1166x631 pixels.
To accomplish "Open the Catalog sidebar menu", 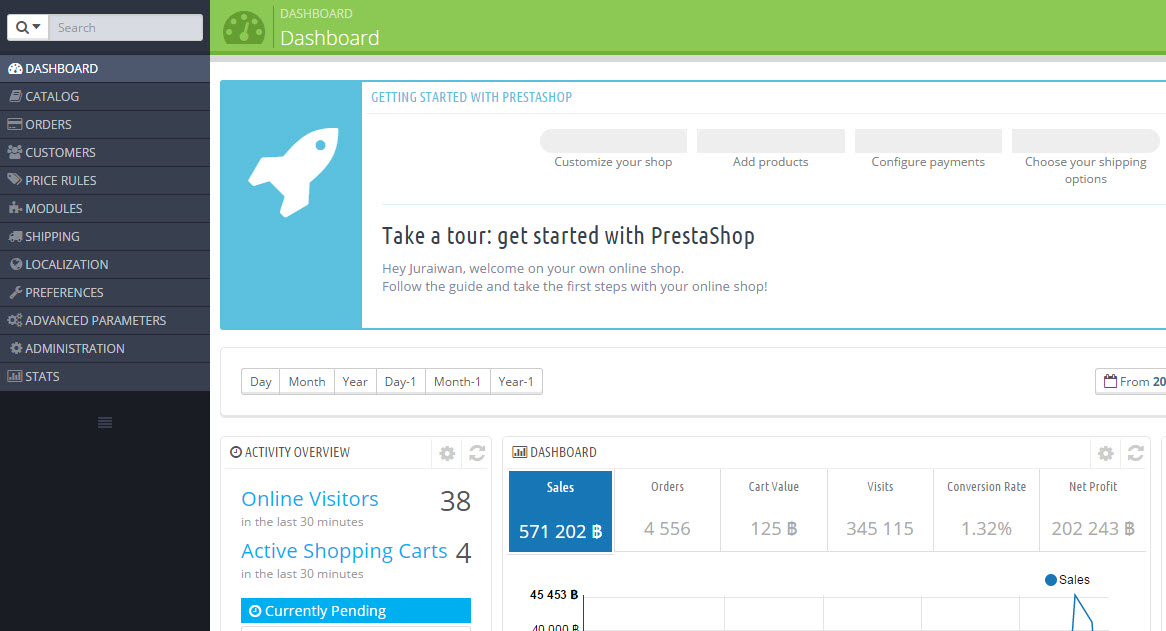I will 105,97.
